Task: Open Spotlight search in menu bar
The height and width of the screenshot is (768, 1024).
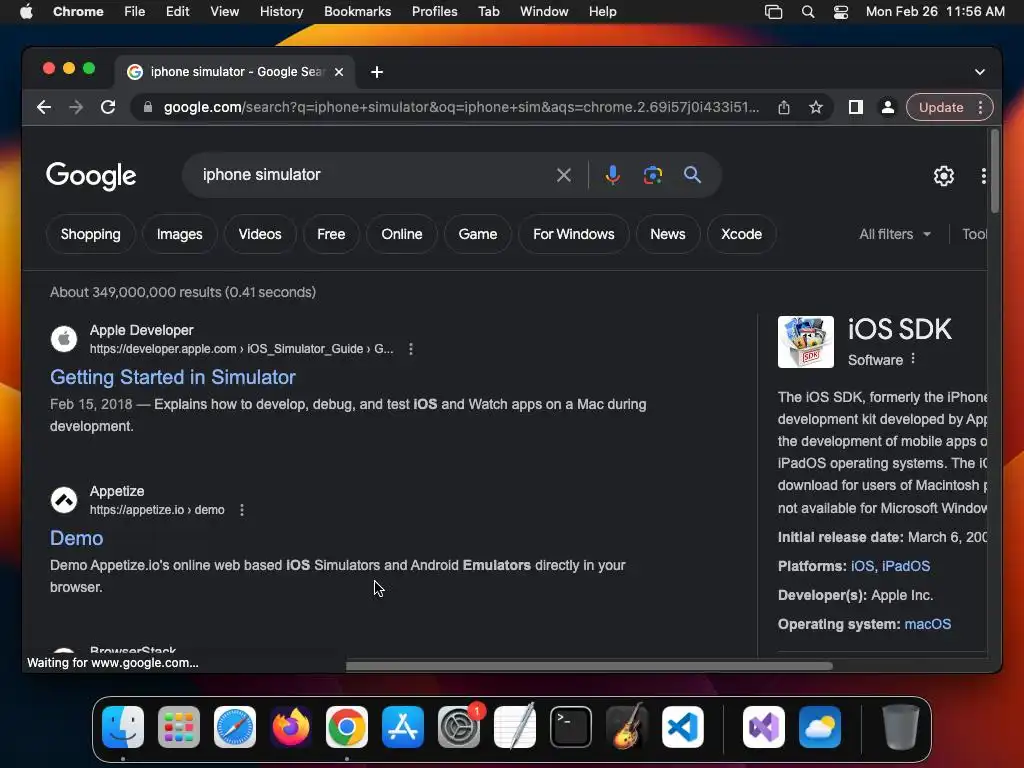Action: (808, 12)
